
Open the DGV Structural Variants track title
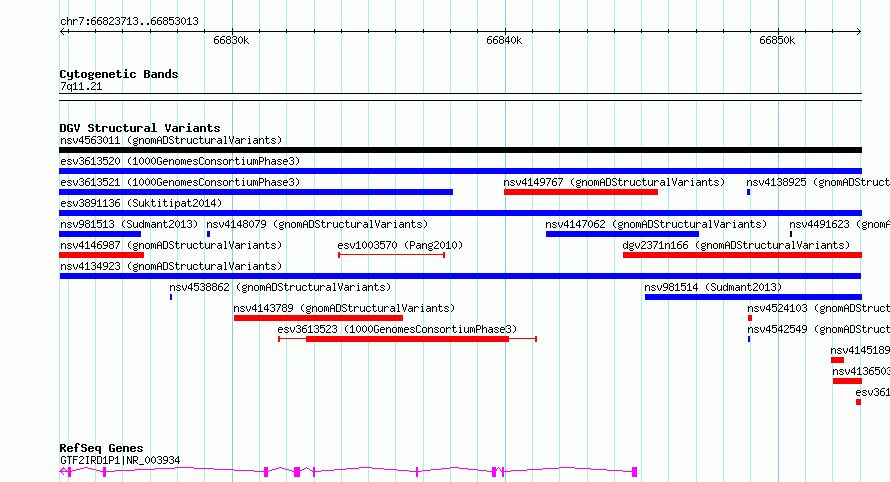tap(140, 128)
